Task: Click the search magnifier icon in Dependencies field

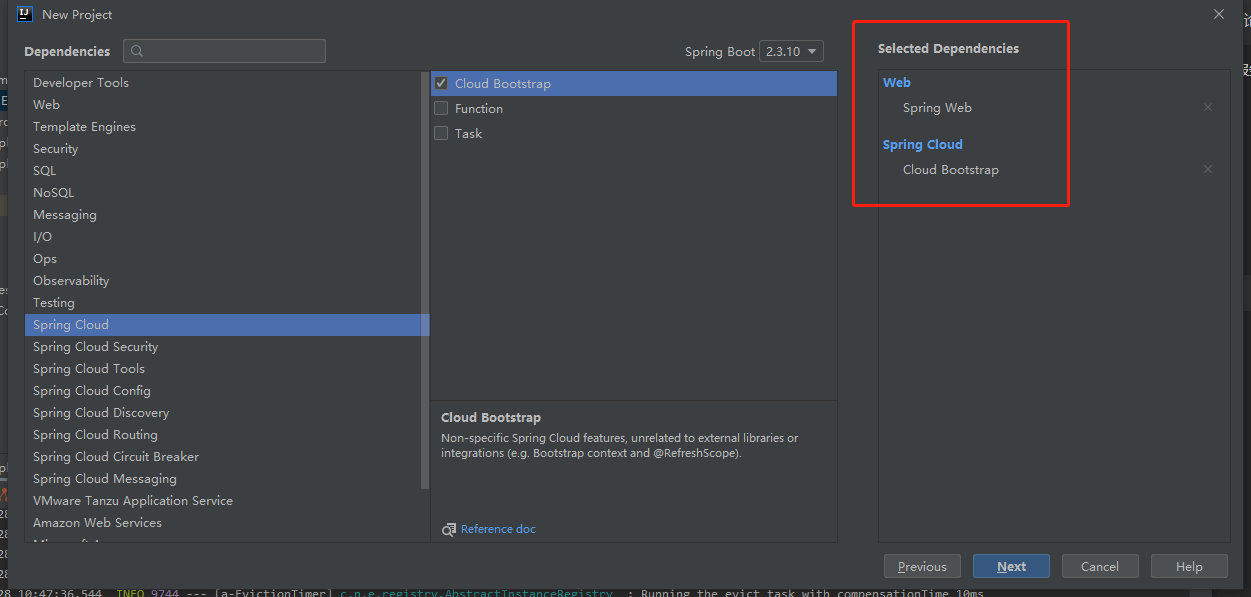Action: (x=138, y=51)
